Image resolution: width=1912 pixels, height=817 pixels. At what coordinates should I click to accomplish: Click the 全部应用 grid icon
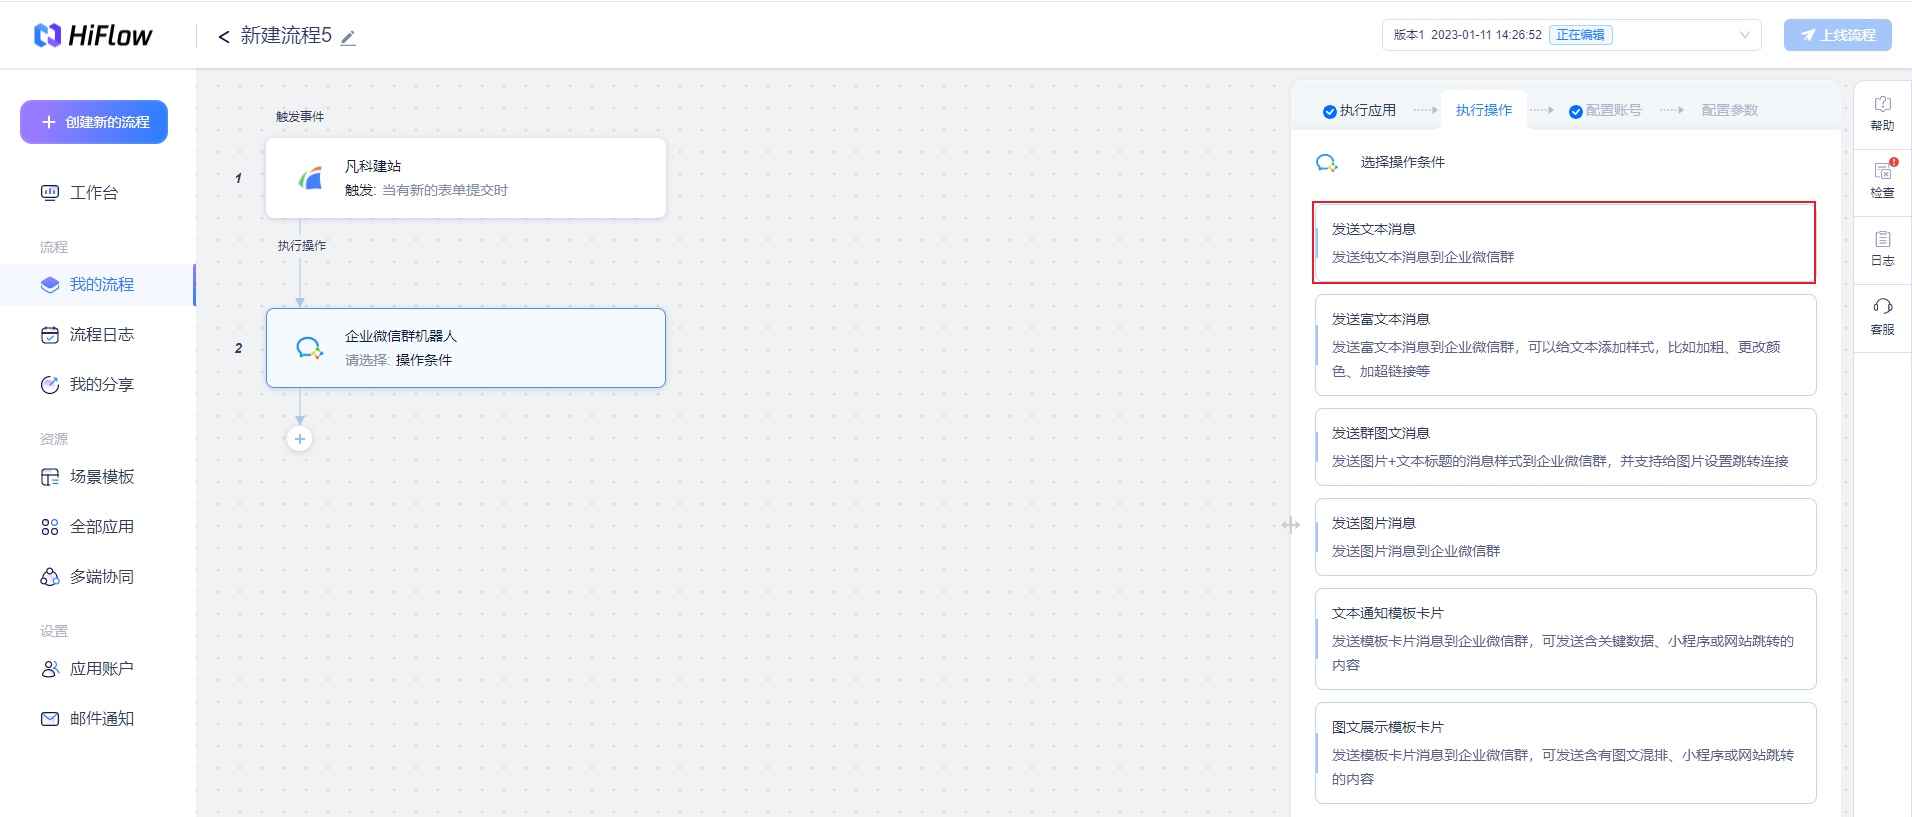pyautogui.click(x=50, y=527)
